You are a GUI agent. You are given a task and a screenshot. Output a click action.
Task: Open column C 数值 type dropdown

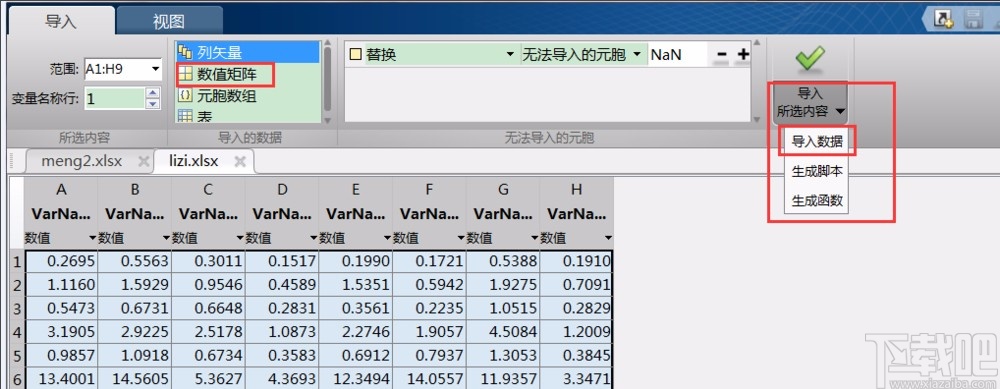[240, 239]
